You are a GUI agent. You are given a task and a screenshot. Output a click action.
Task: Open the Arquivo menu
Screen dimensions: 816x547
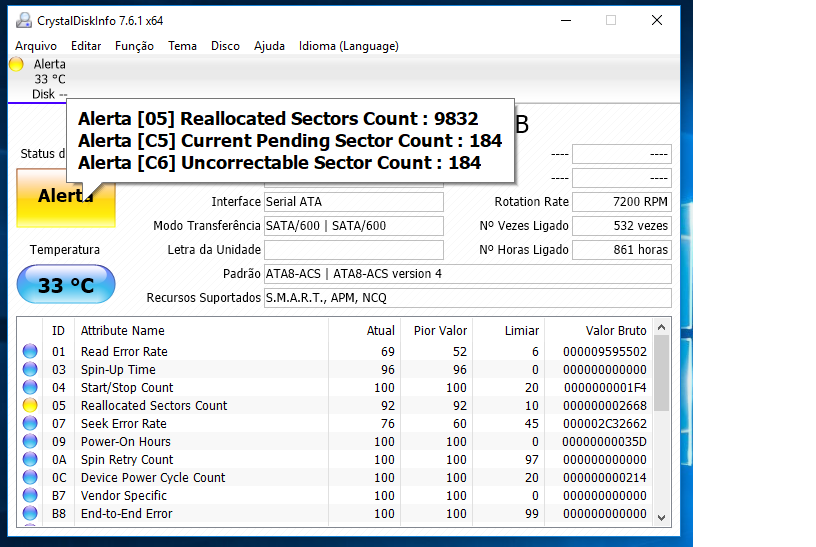point(36,46)
